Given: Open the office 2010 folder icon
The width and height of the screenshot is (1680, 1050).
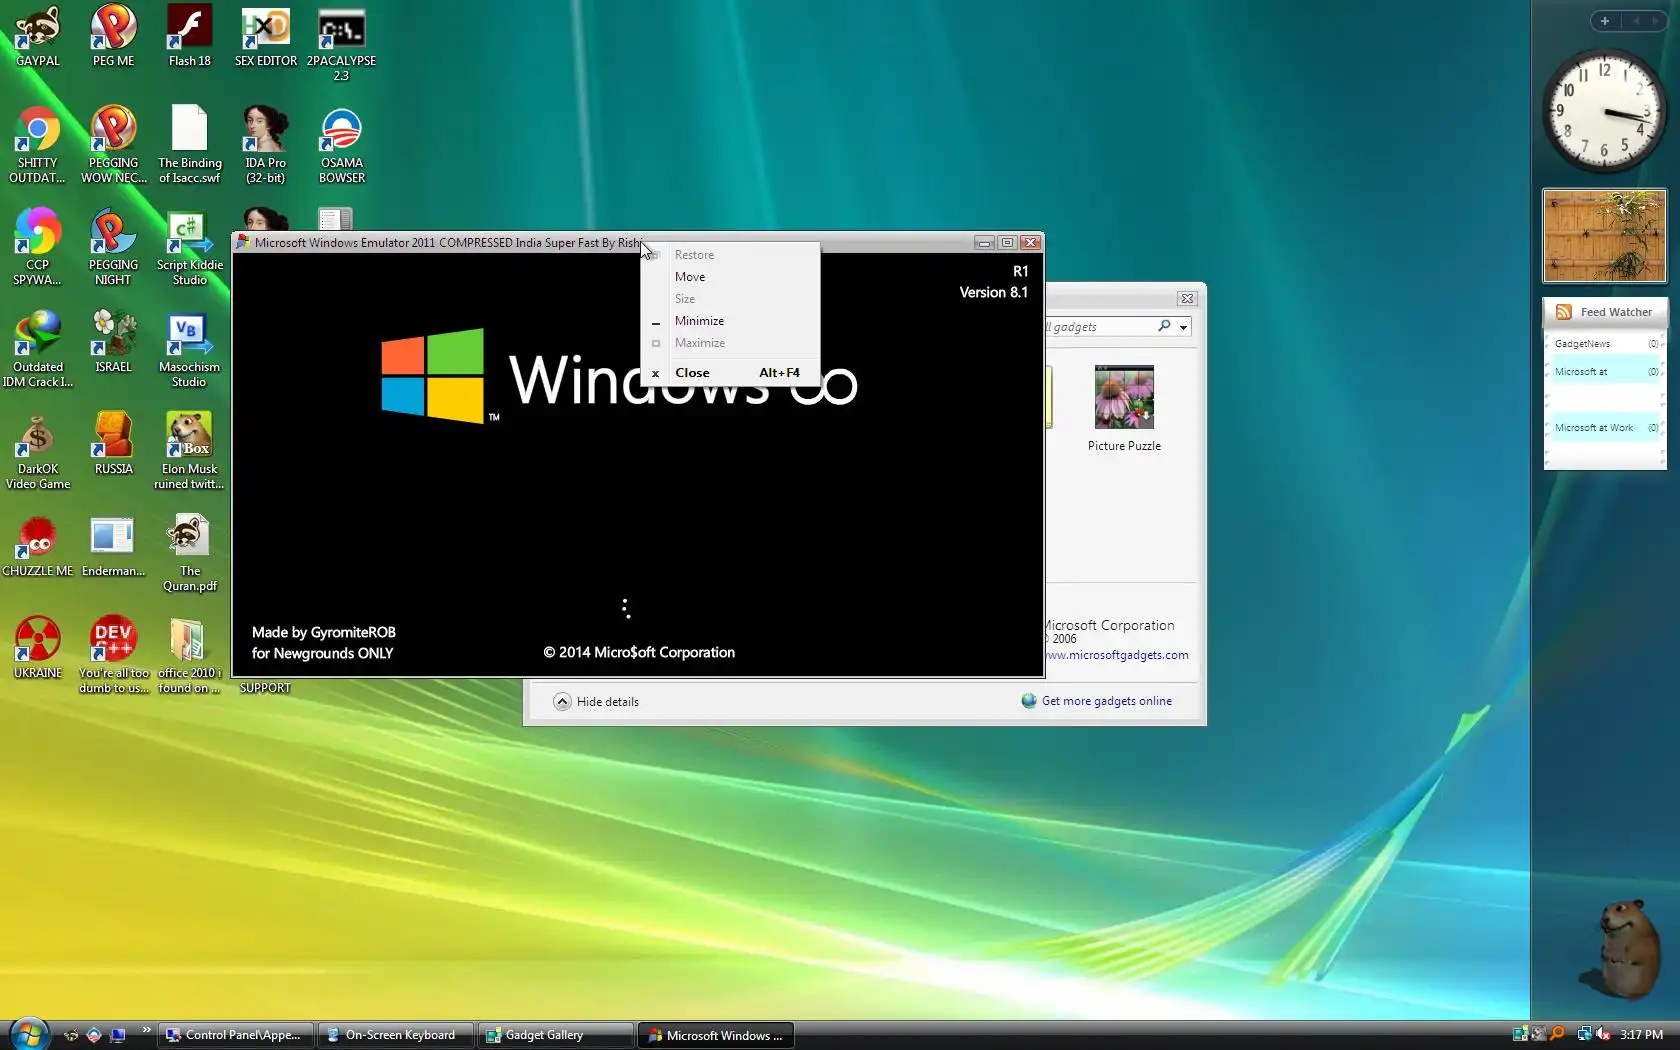Looking at the screenshot, I should click(x=189, y=655).
